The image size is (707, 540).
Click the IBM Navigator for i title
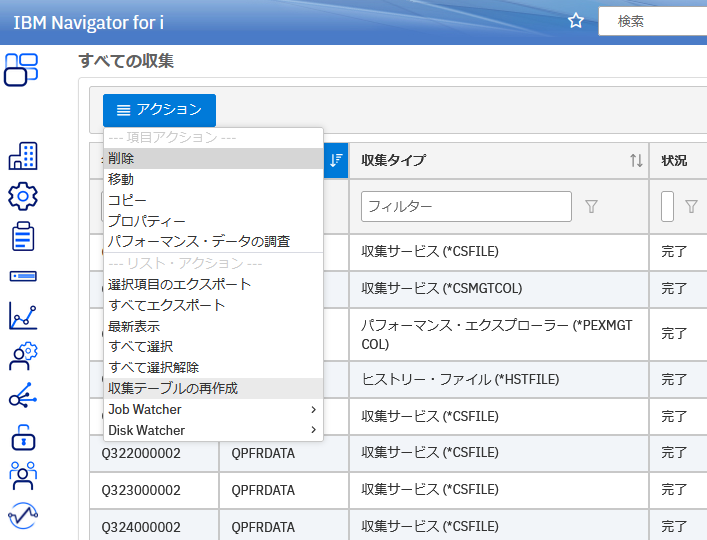click(88, 23)
